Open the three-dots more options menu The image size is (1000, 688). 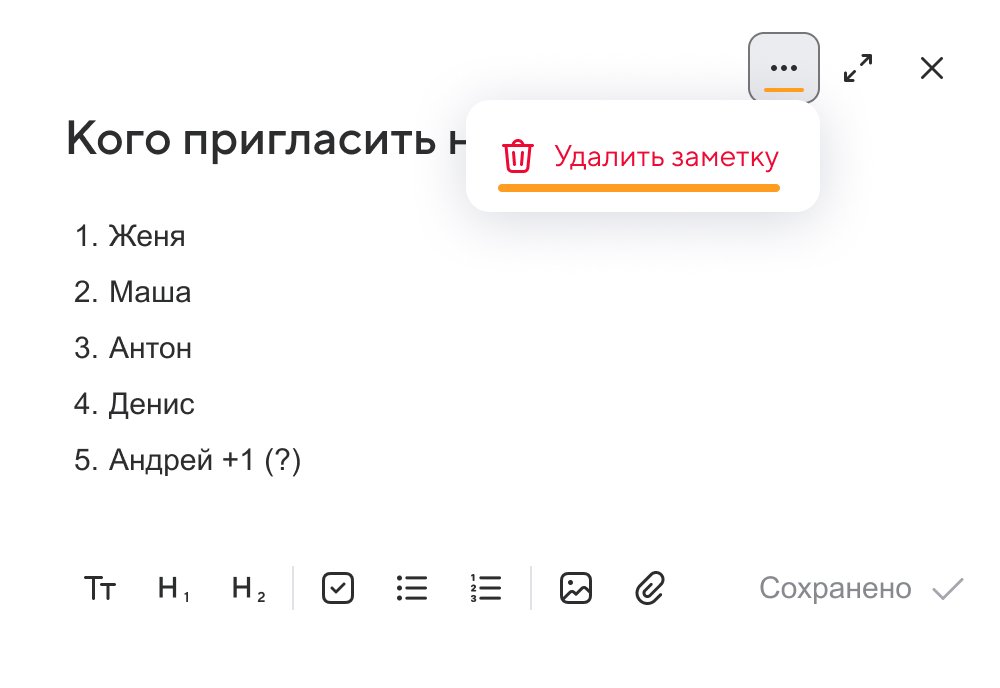(x=784, y=68)
